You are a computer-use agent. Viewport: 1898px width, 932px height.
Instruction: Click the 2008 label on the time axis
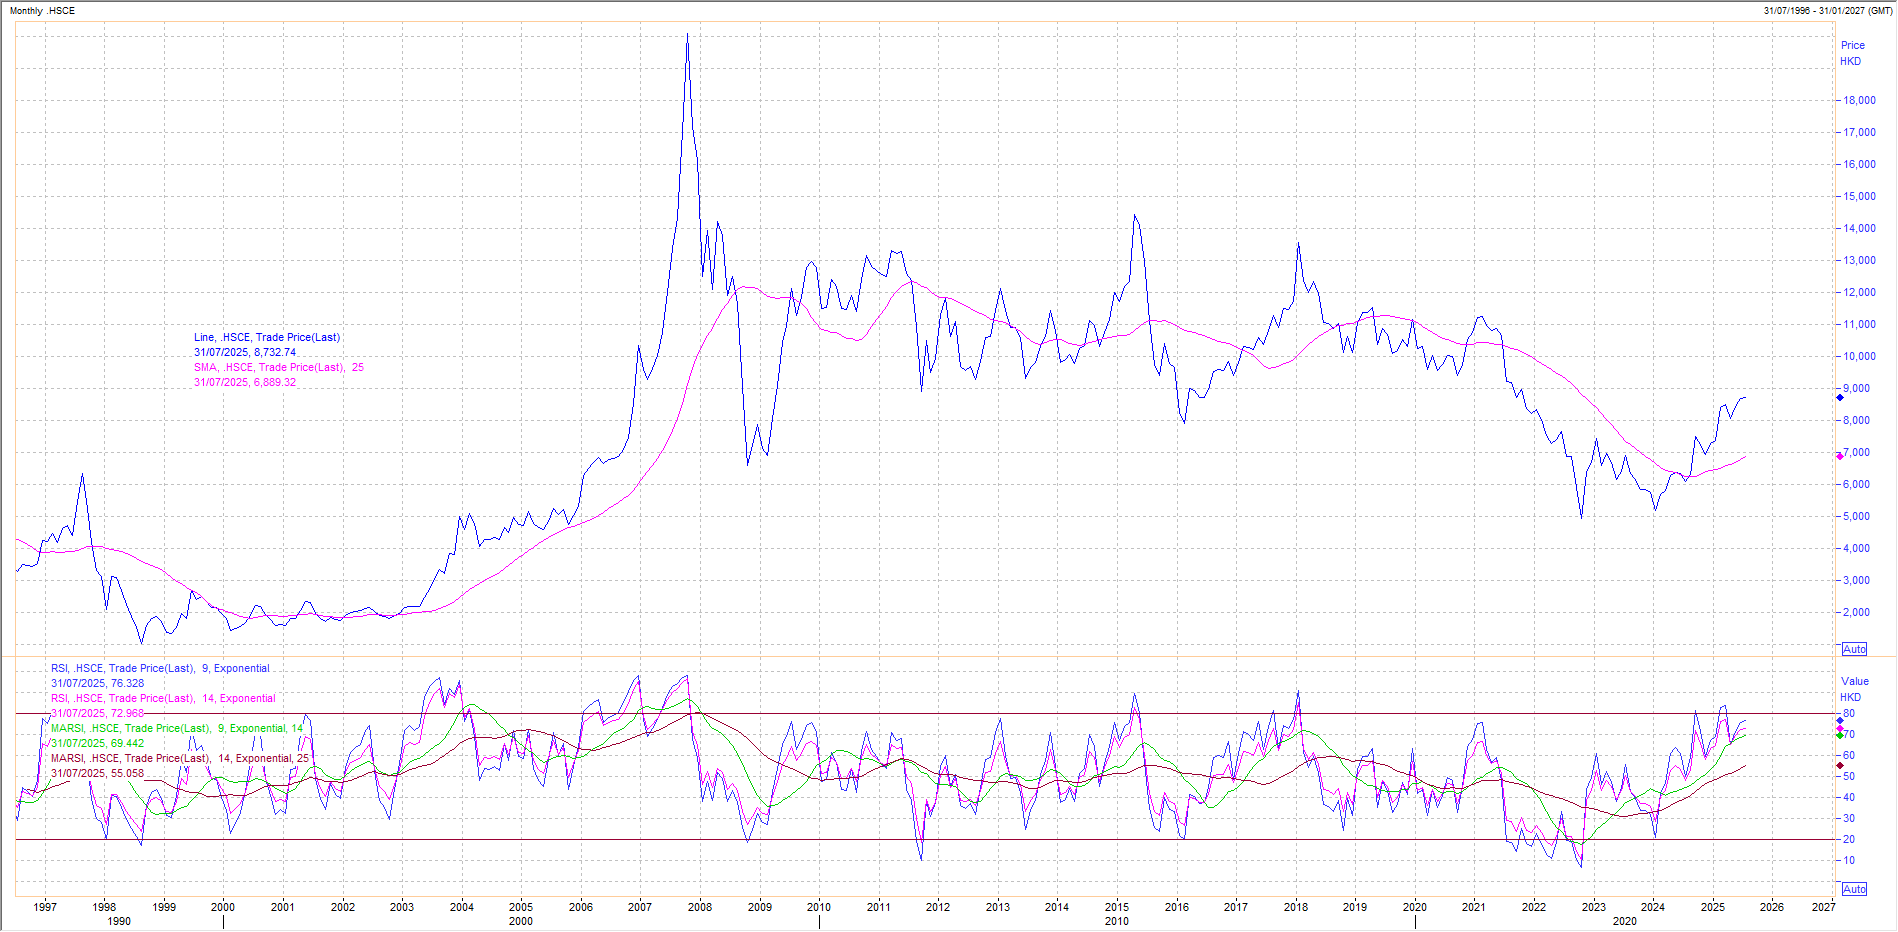click(700, 908)
